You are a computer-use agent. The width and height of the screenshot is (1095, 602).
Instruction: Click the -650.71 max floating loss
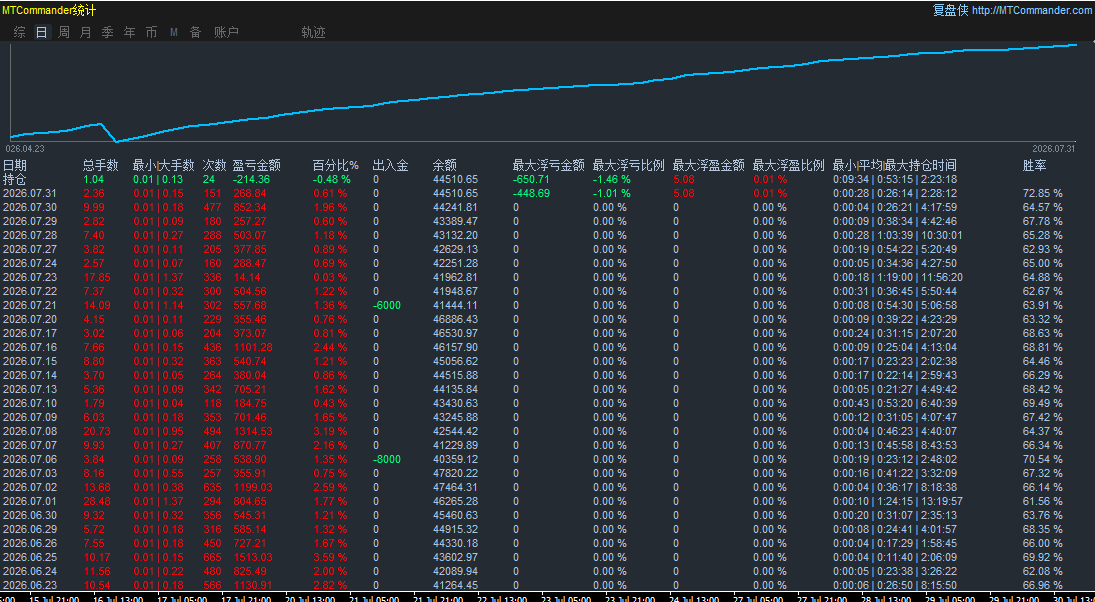531,179
